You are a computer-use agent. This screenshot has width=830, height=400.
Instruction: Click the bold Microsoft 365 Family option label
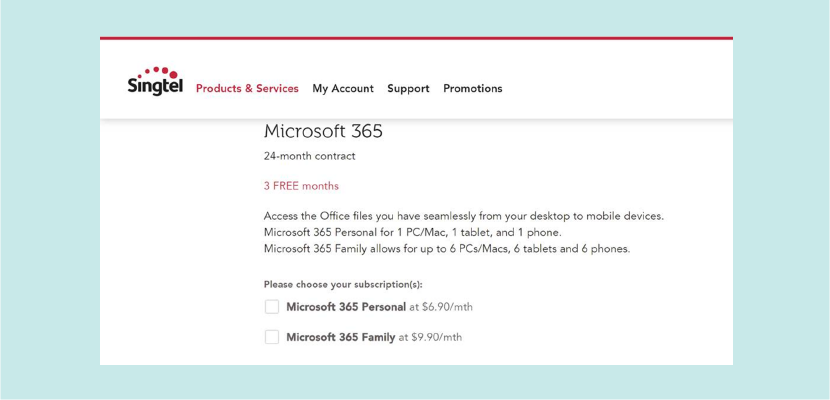341,337
